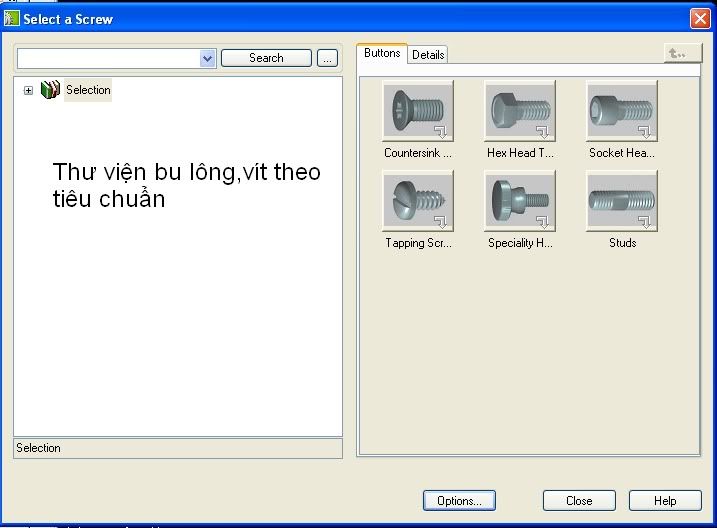717x528 pixels.
Task: Open the Options... dialog
Action: (459, 501)
